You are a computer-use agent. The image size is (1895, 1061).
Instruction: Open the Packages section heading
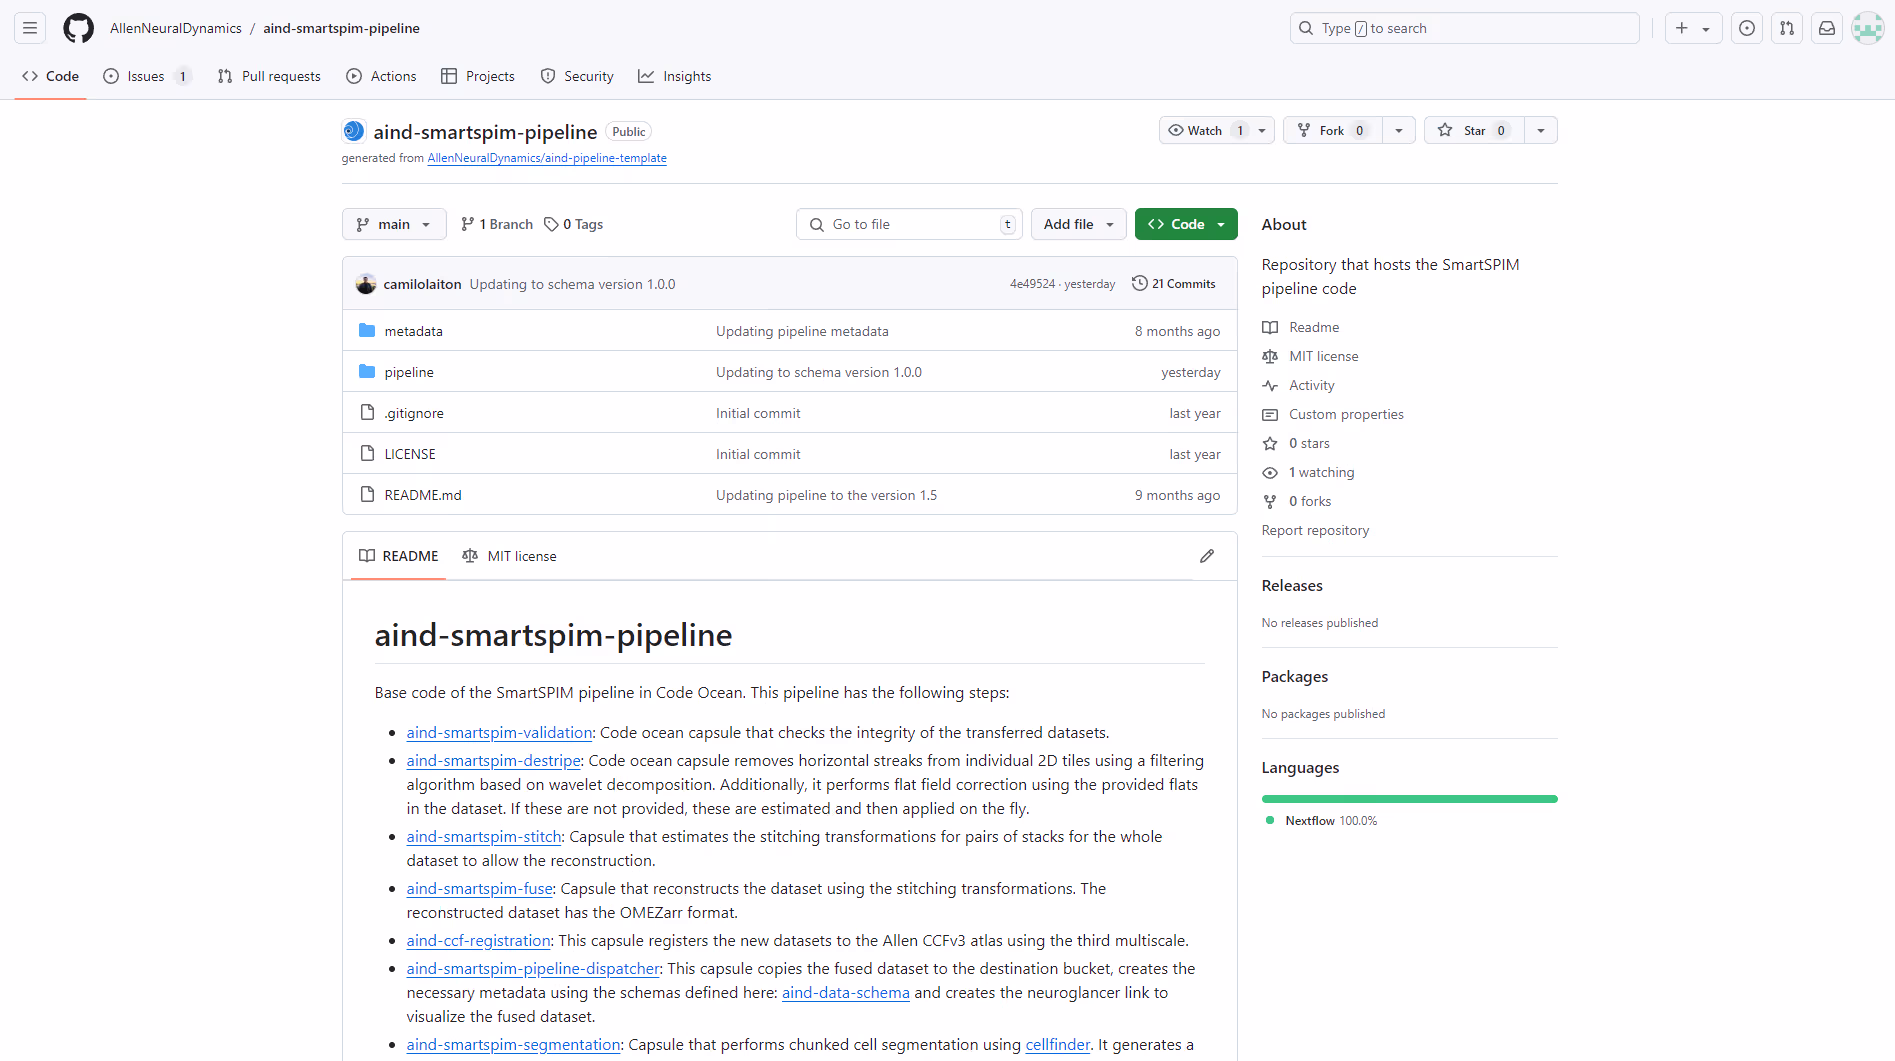(x=1294, y=677)
